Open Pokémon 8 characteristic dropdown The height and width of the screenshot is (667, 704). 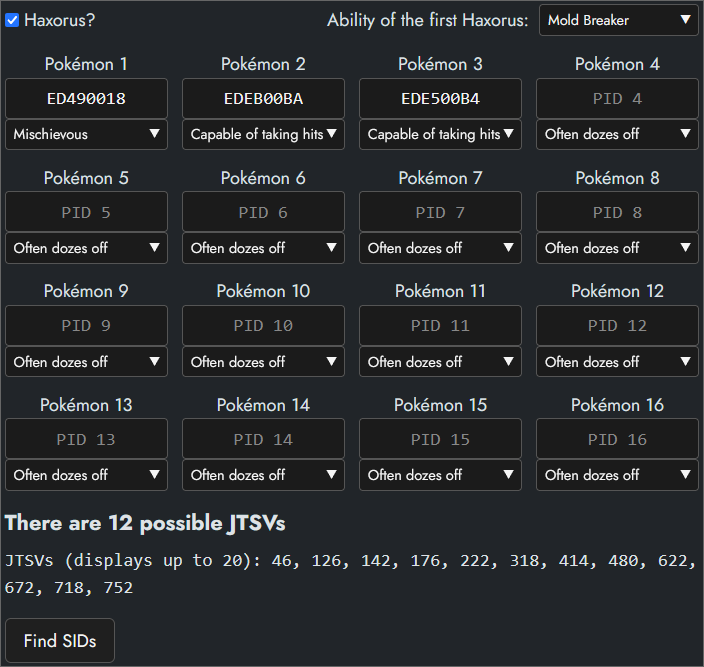[617, 248]
